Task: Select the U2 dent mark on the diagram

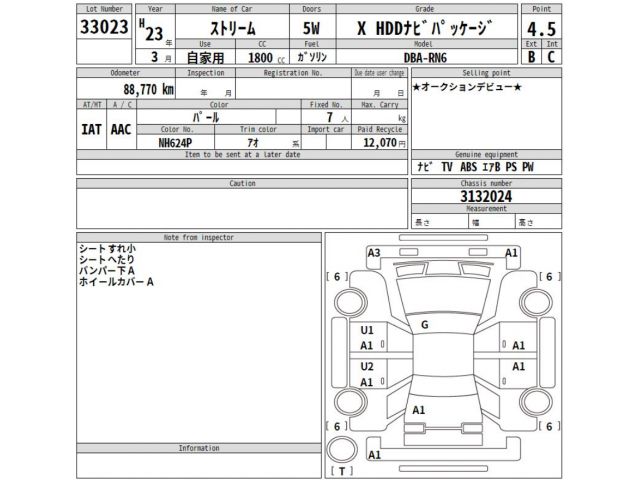Action: 367,367
